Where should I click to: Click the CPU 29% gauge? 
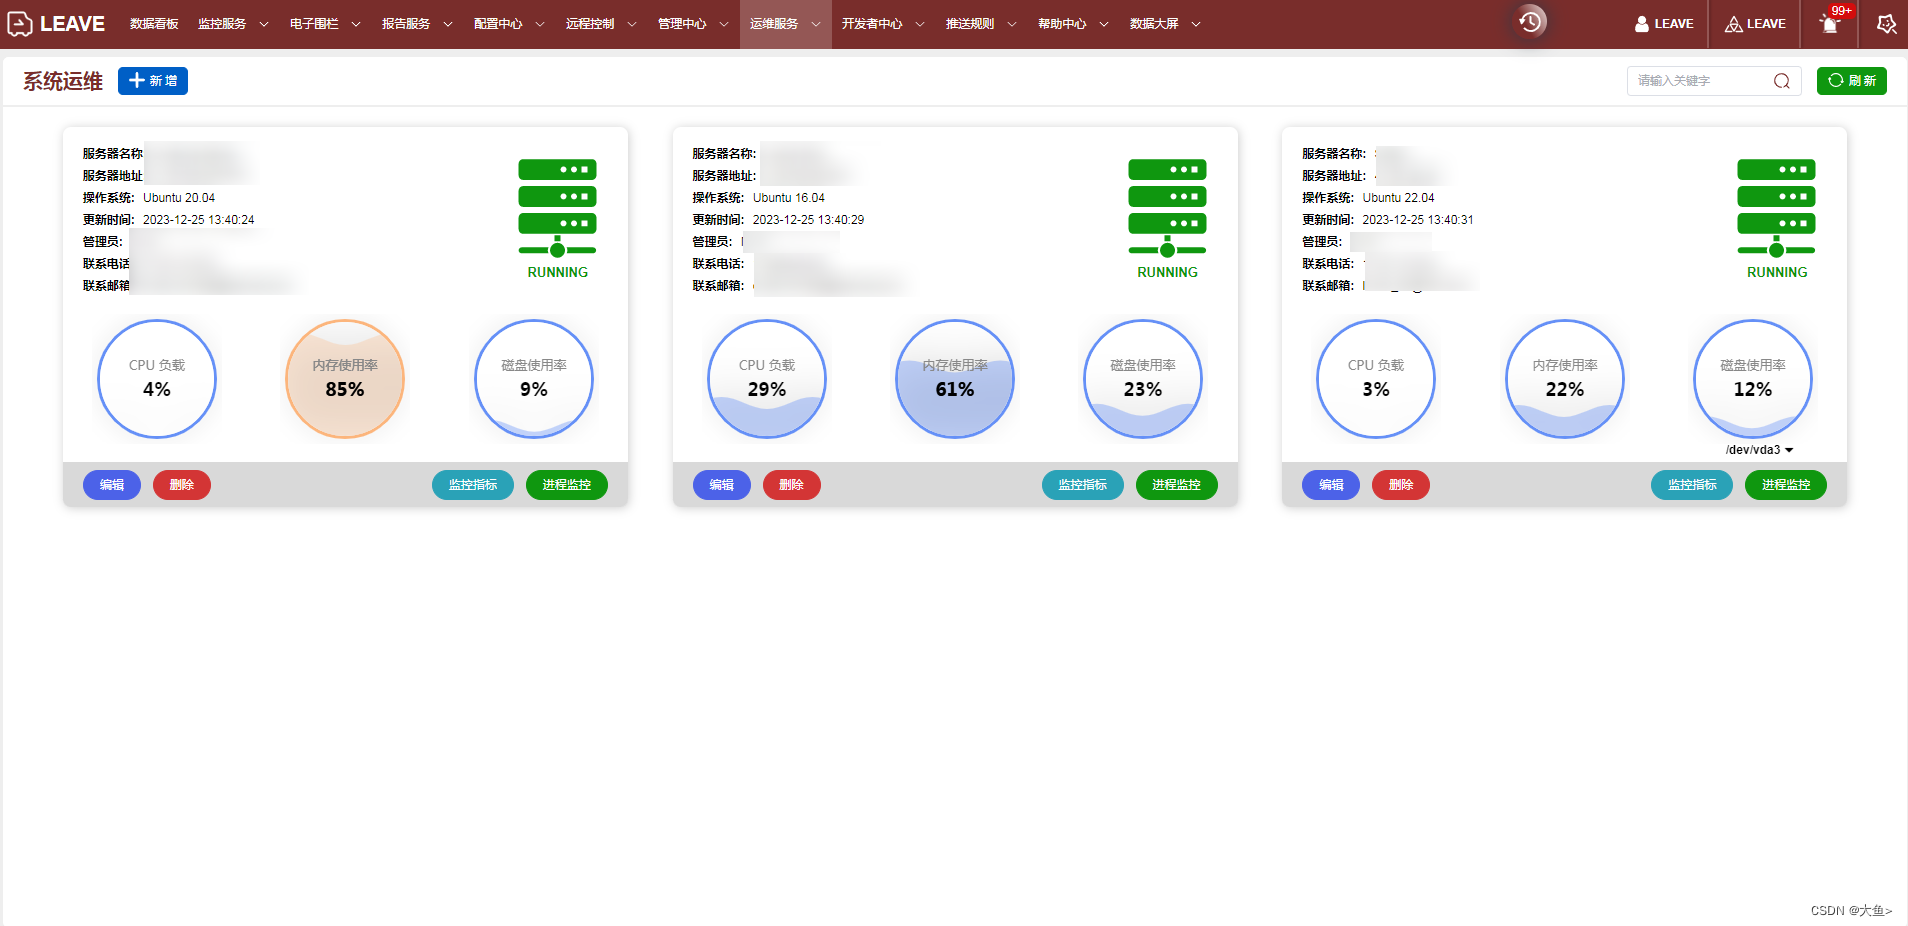tap(767, 379)
